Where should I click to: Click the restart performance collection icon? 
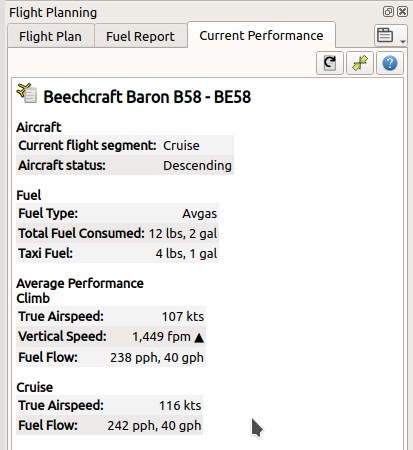tap(330, 63)
